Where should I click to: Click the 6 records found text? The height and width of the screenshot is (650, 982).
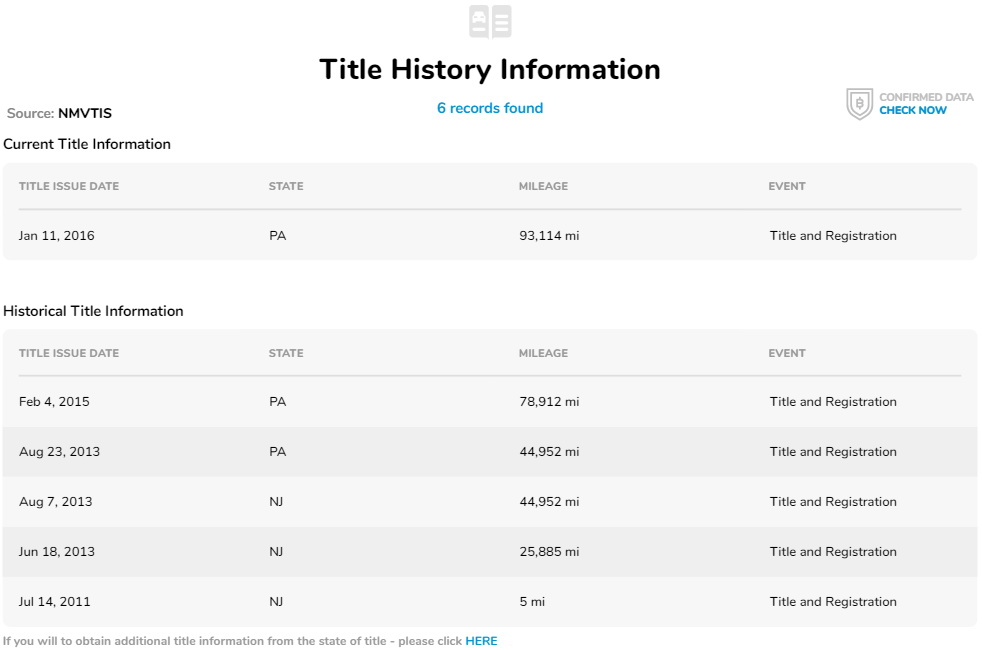[x=490, y=108]
